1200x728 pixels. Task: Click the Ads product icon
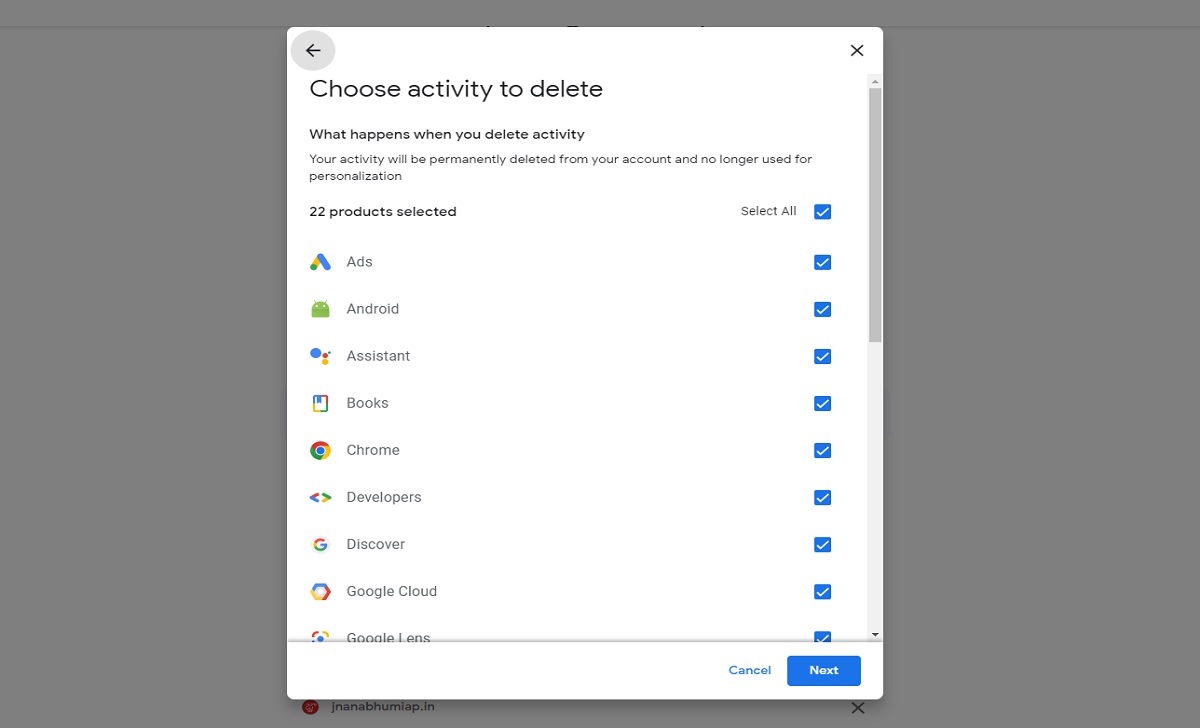pyautogui.click(x=320, y=262)
